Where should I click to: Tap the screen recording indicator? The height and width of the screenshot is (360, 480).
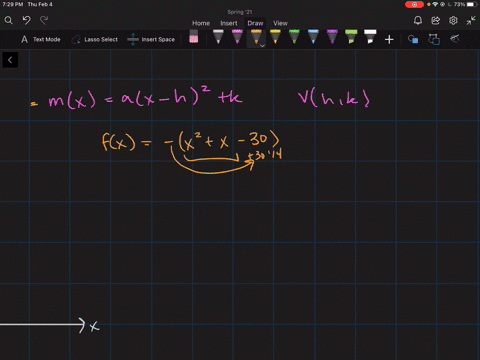click(414, 4)
